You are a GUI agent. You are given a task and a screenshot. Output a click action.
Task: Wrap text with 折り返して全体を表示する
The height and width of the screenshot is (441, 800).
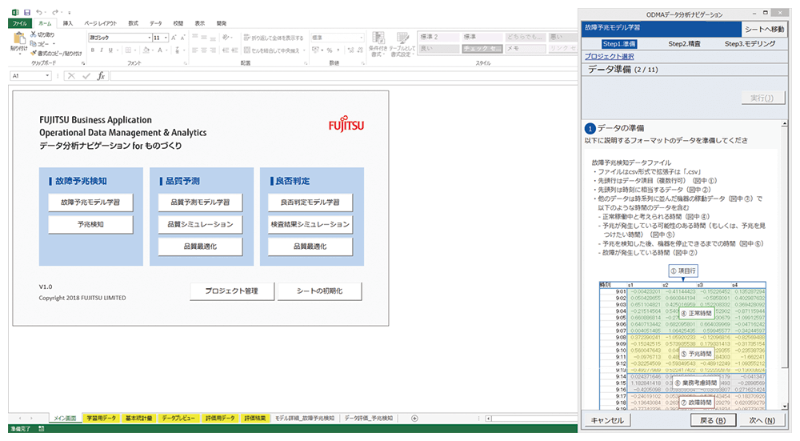(273, 38)
